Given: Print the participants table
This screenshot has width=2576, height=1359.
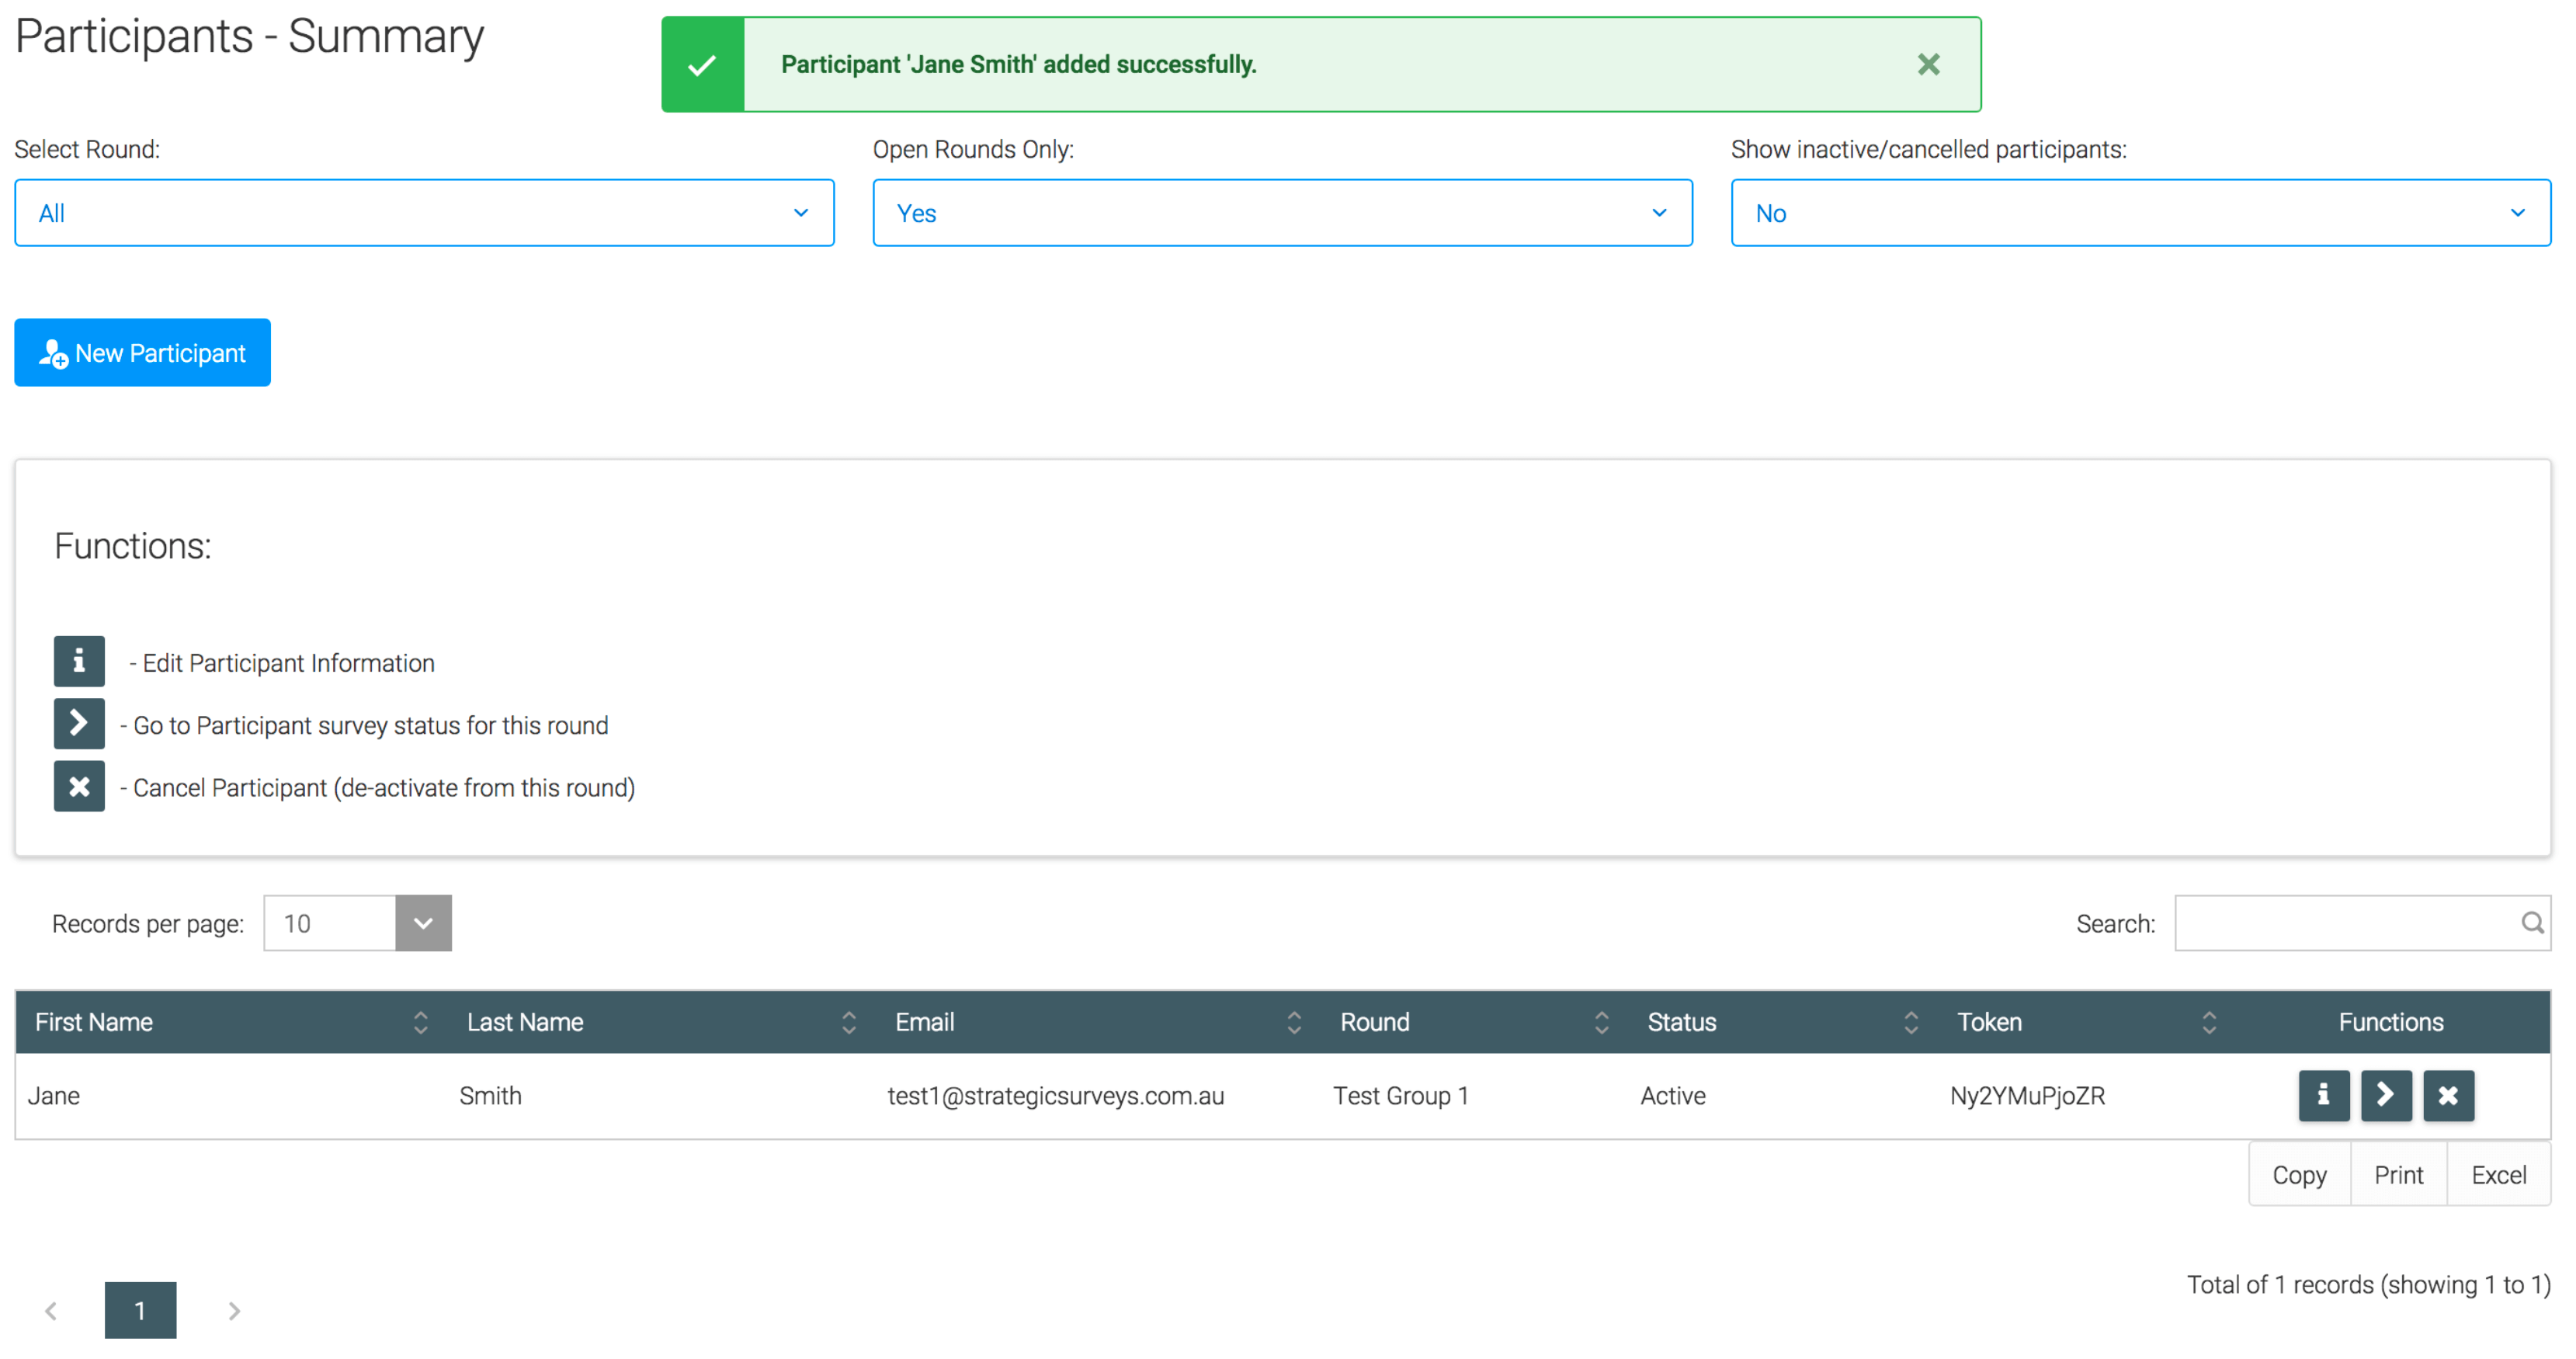Looking at the screenshot, I should pos(2398,1174).
